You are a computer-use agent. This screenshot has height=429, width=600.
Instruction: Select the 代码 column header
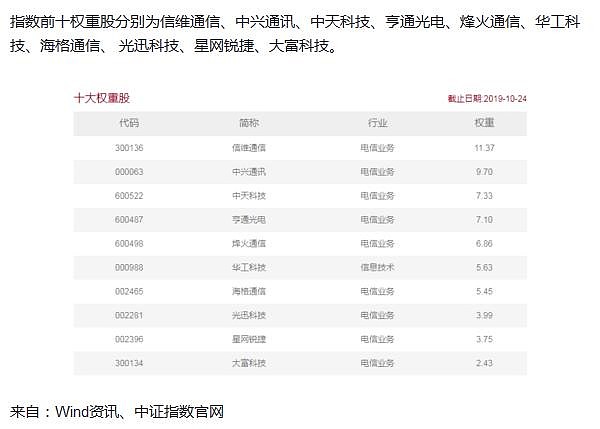point(129,123)
